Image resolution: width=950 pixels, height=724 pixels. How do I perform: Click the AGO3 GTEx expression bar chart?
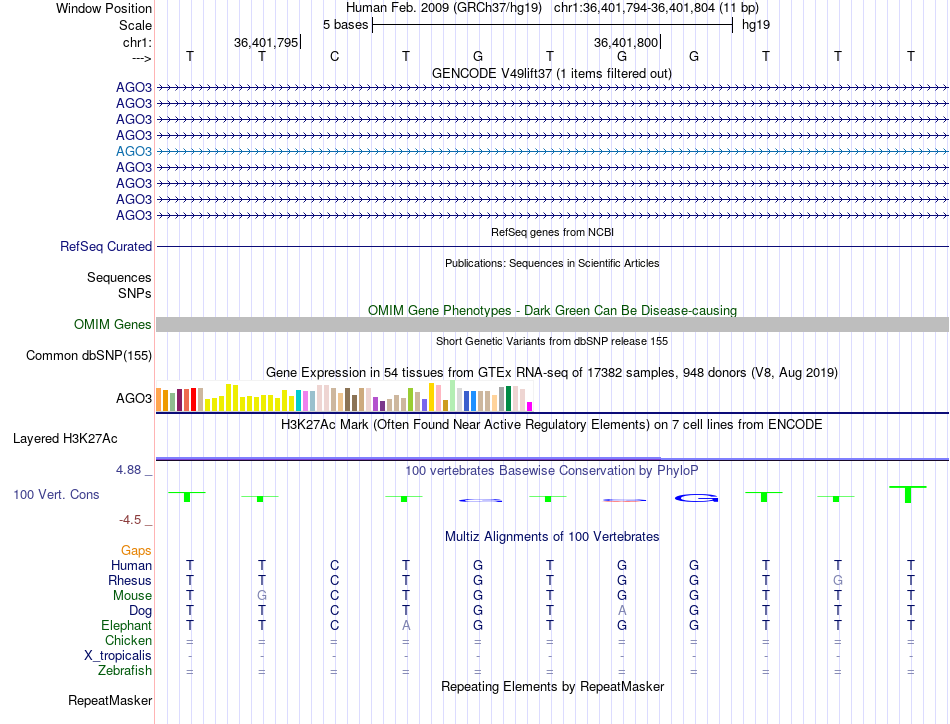[x=344, y=397]
